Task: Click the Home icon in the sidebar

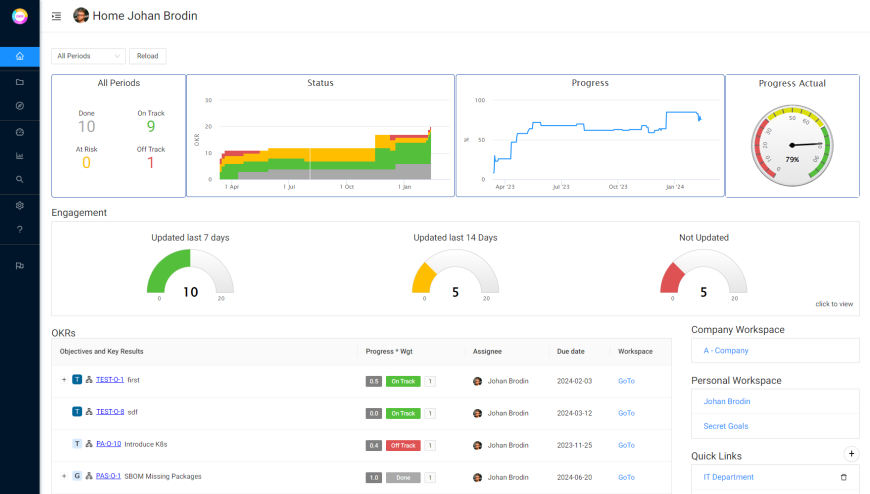Action: 20,56
